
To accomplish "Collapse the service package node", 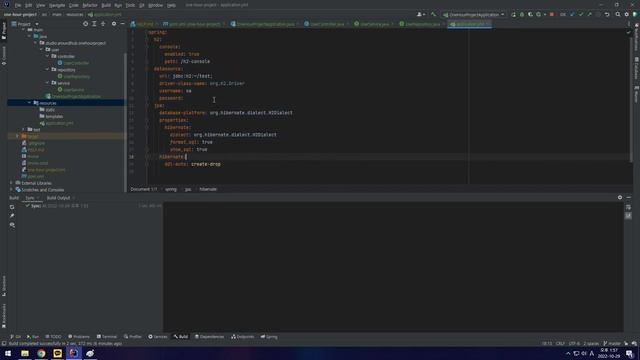I will click(47, 83).
